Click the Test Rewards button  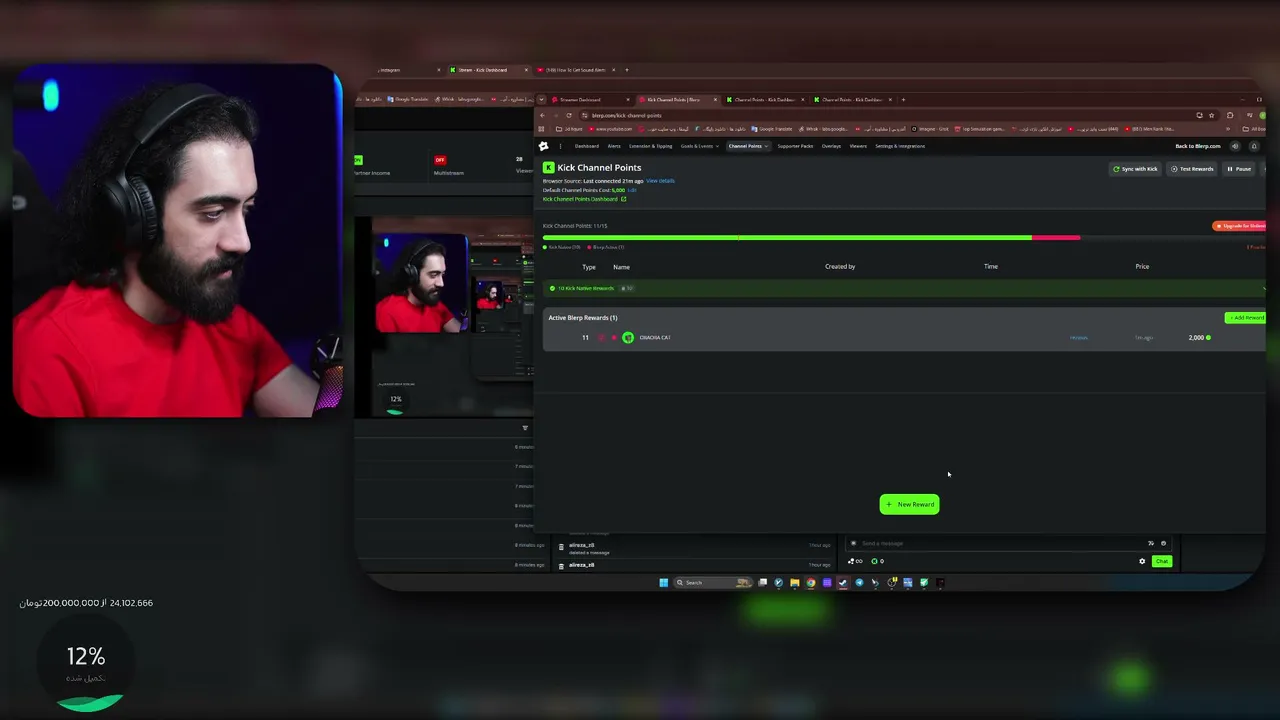click(1193, 169)
